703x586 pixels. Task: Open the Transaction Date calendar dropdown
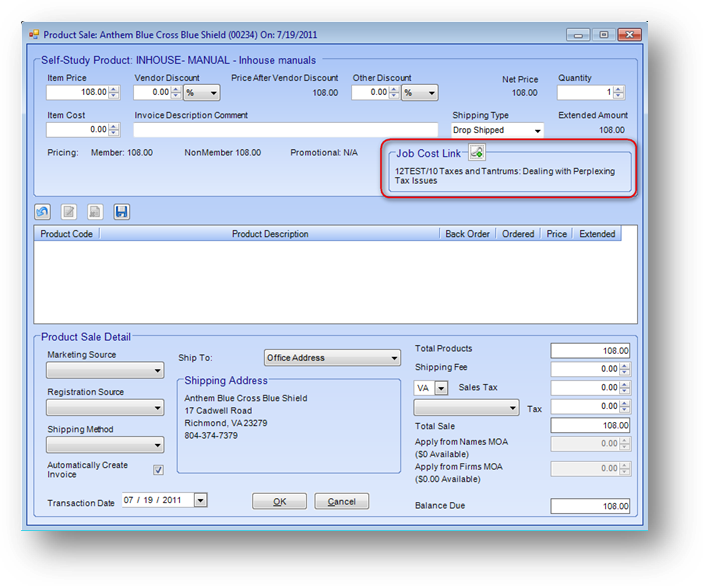(200, 500)
